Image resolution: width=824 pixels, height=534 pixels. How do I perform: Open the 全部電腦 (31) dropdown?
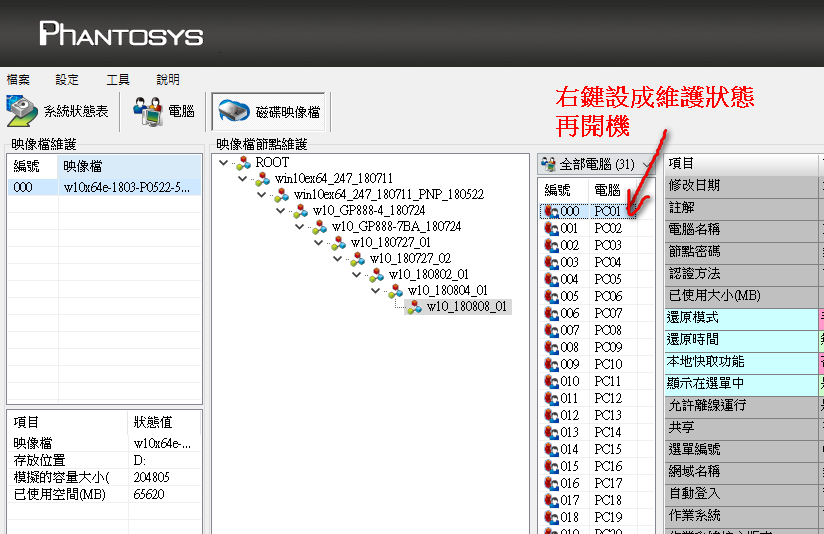coord(596,165)
